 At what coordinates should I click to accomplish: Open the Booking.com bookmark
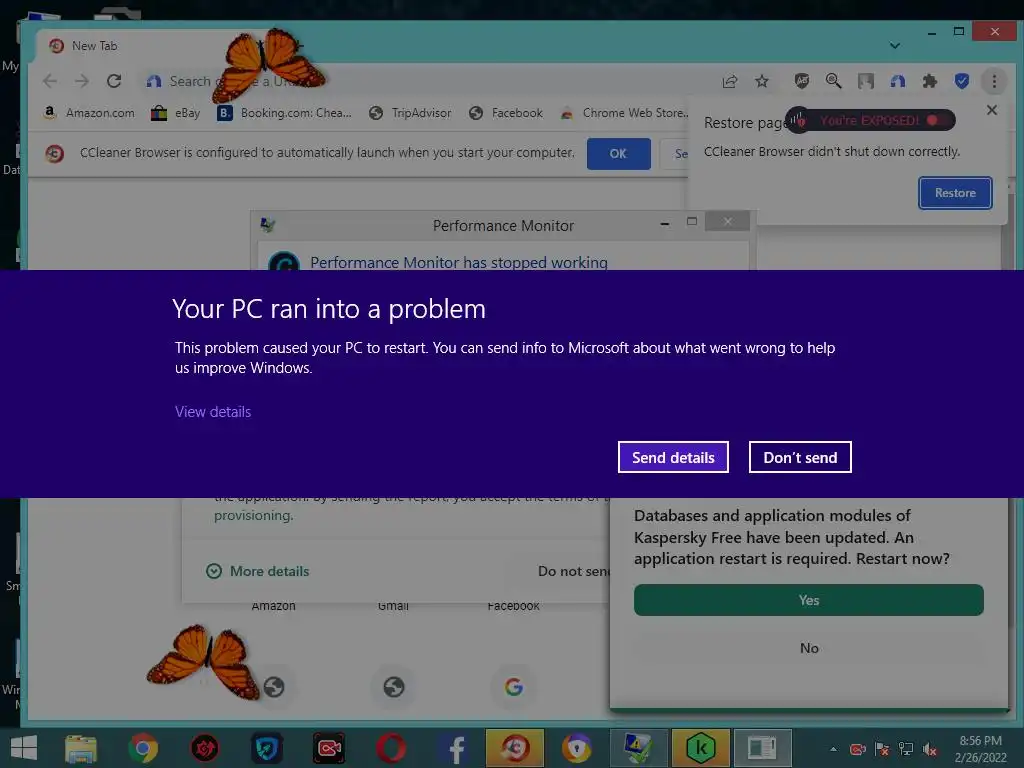(285, 113)
